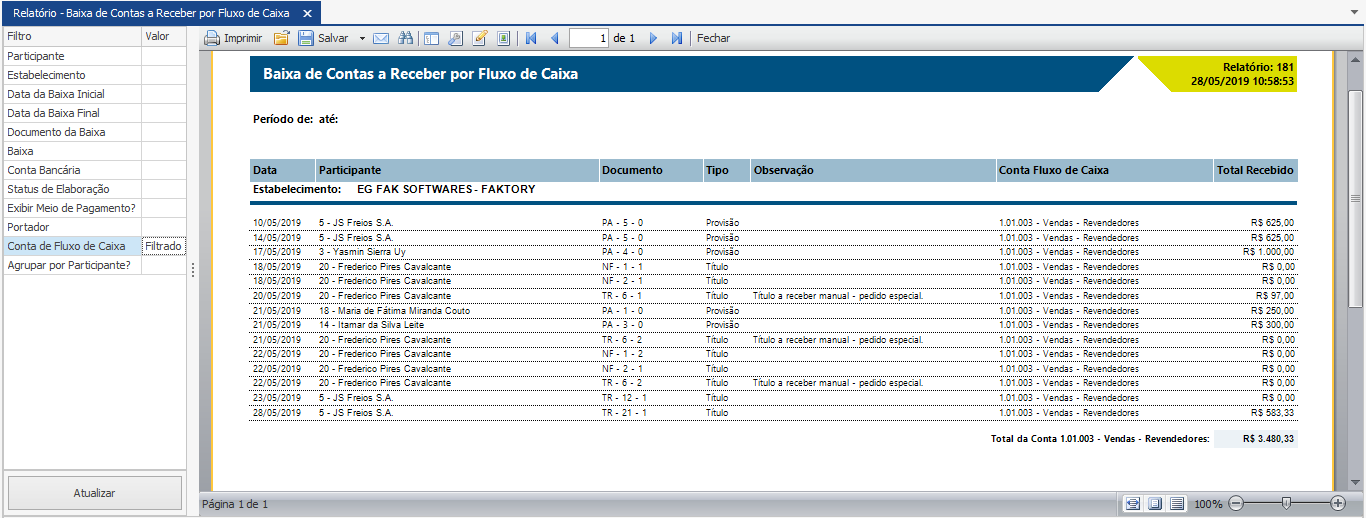The width and height of the screenshot is (1366, 518).
Task: Go to the last page of report
Action: (x=677, y=39)
